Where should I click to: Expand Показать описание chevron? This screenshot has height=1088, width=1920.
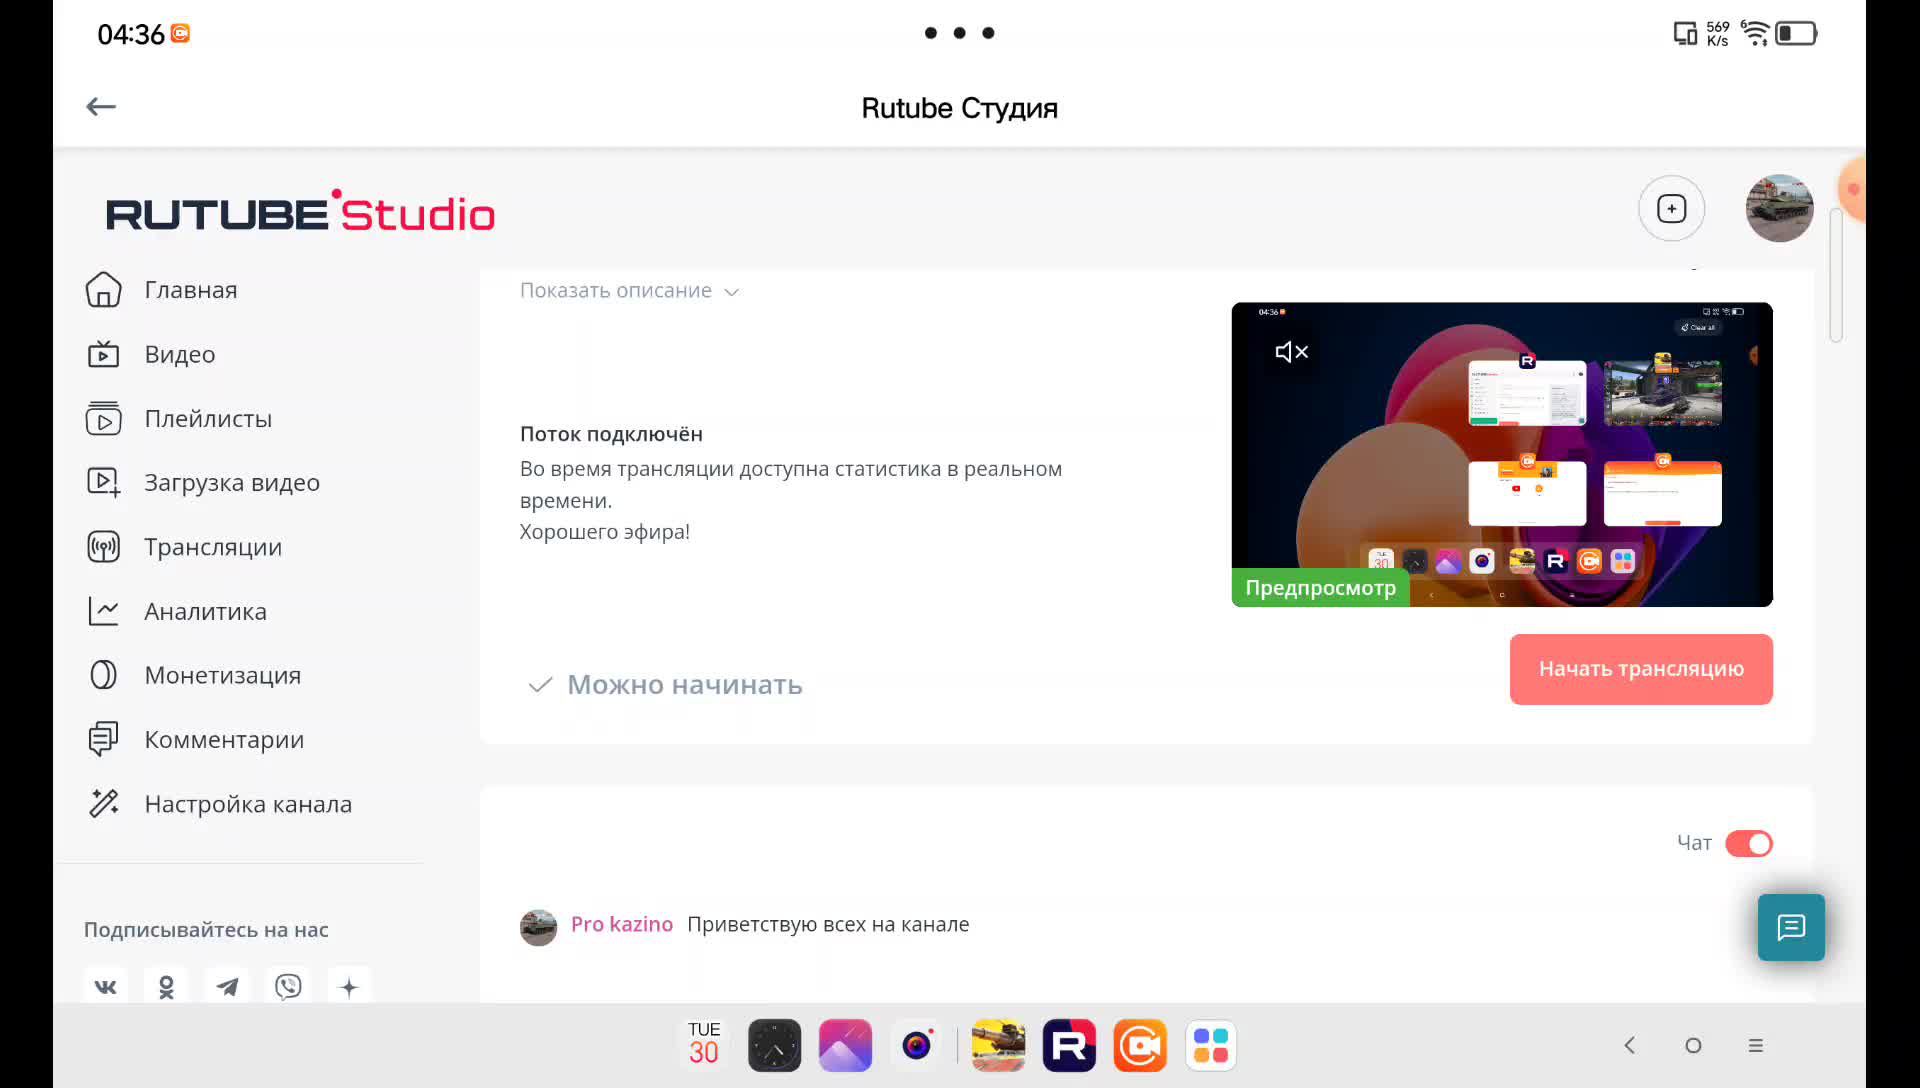tap(731, 292)
